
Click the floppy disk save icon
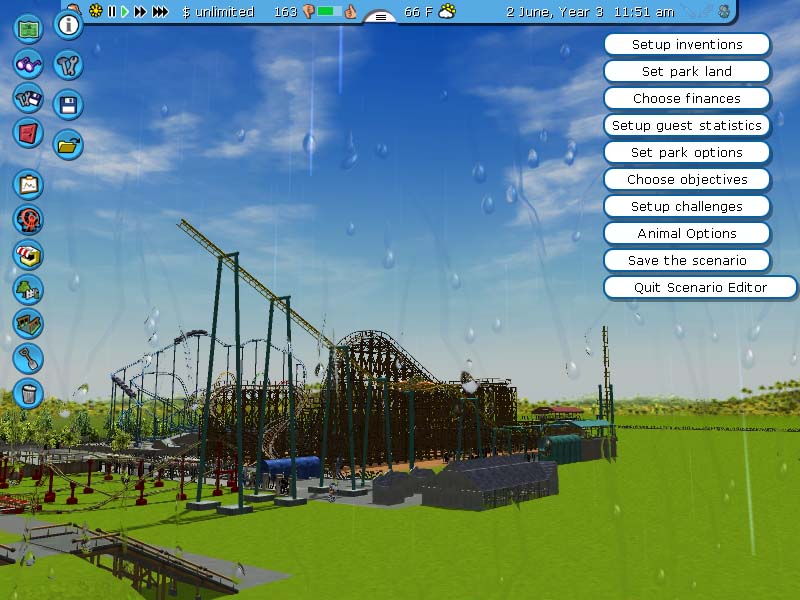click(68, 105)
